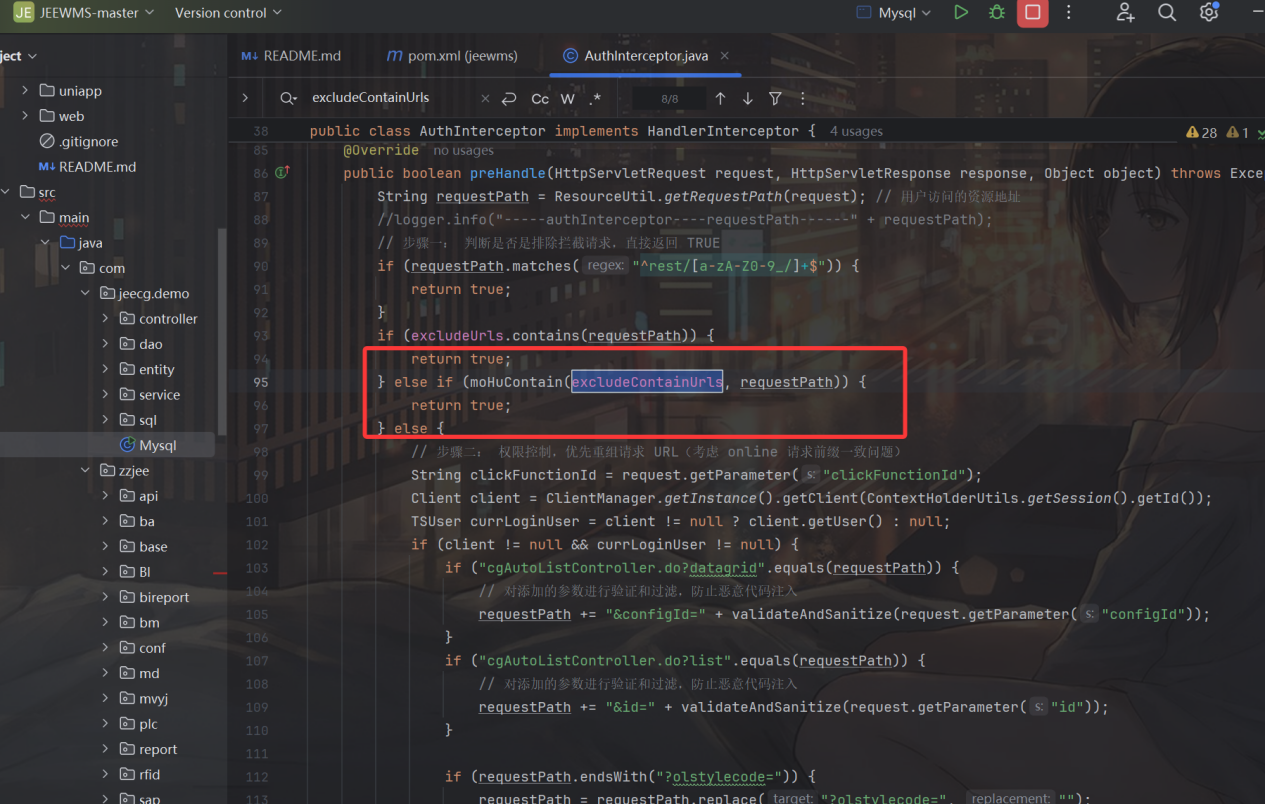Toggle Match Case (Cc) in find bar

pos(540,98)
